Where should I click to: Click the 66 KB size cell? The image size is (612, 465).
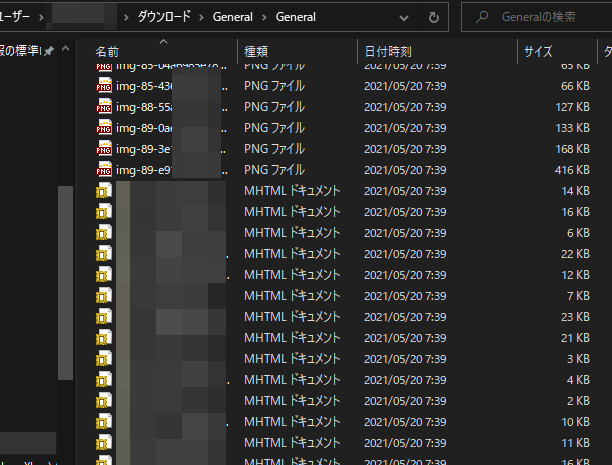[x=575, y=86]
